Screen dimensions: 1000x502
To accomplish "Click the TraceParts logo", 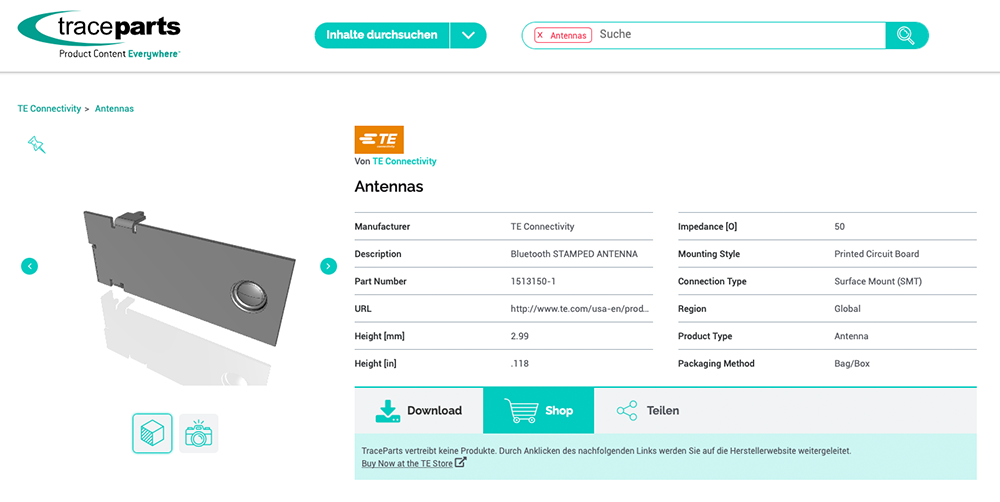I will (x=99, y=35).
